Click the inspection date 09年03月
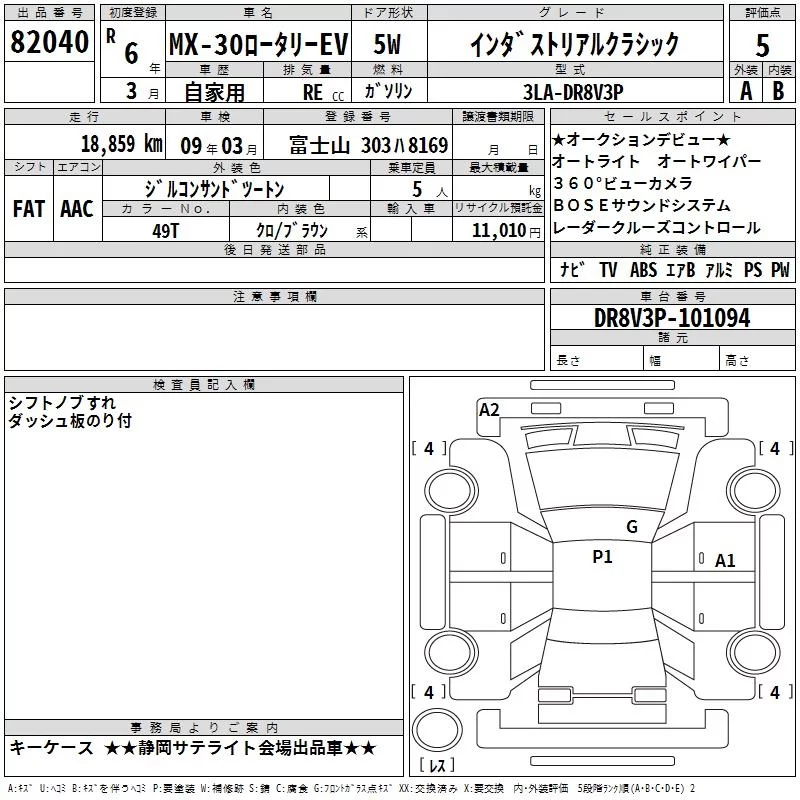 (x=219, y=146)
